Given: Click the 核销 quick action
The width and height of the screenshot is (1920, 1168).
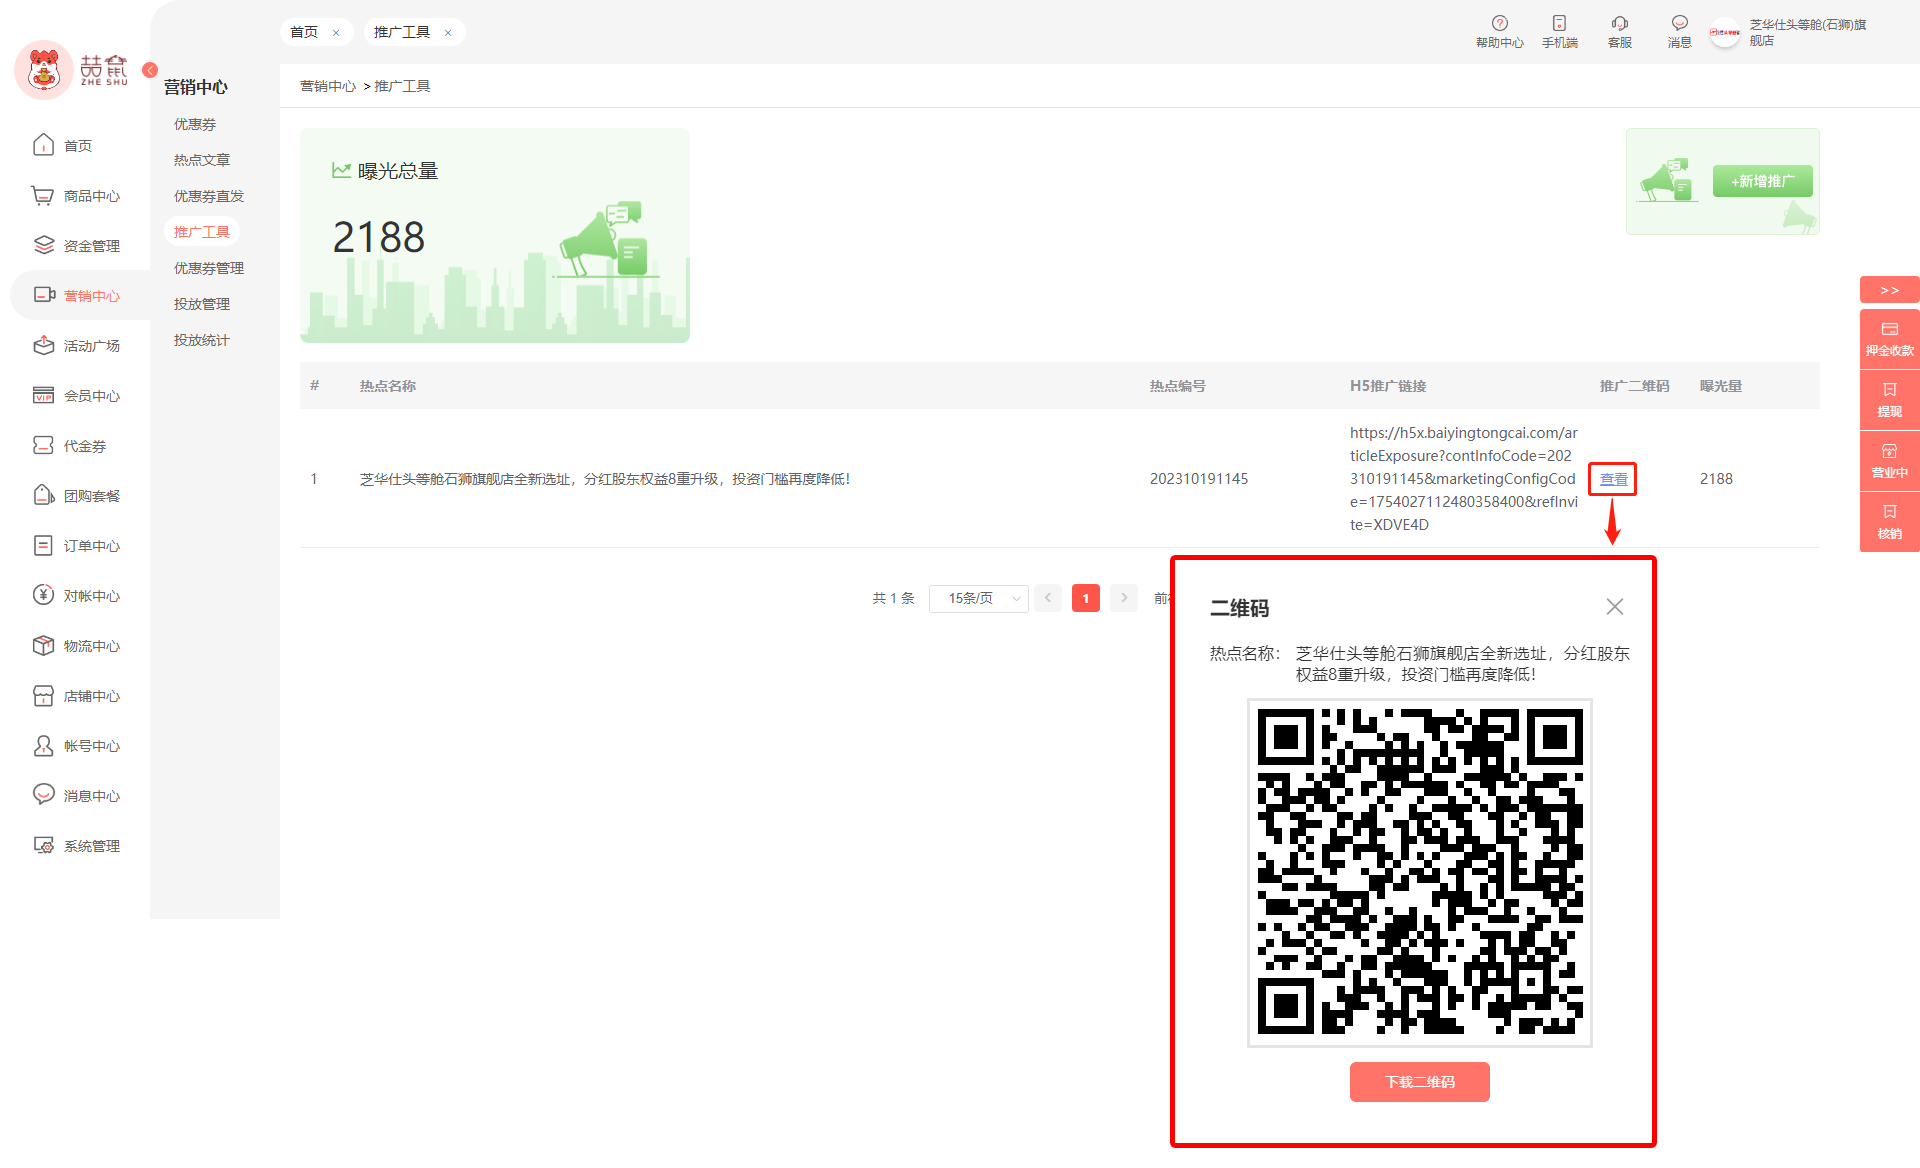Looking at the screenshot, I should coord(1889,522).
